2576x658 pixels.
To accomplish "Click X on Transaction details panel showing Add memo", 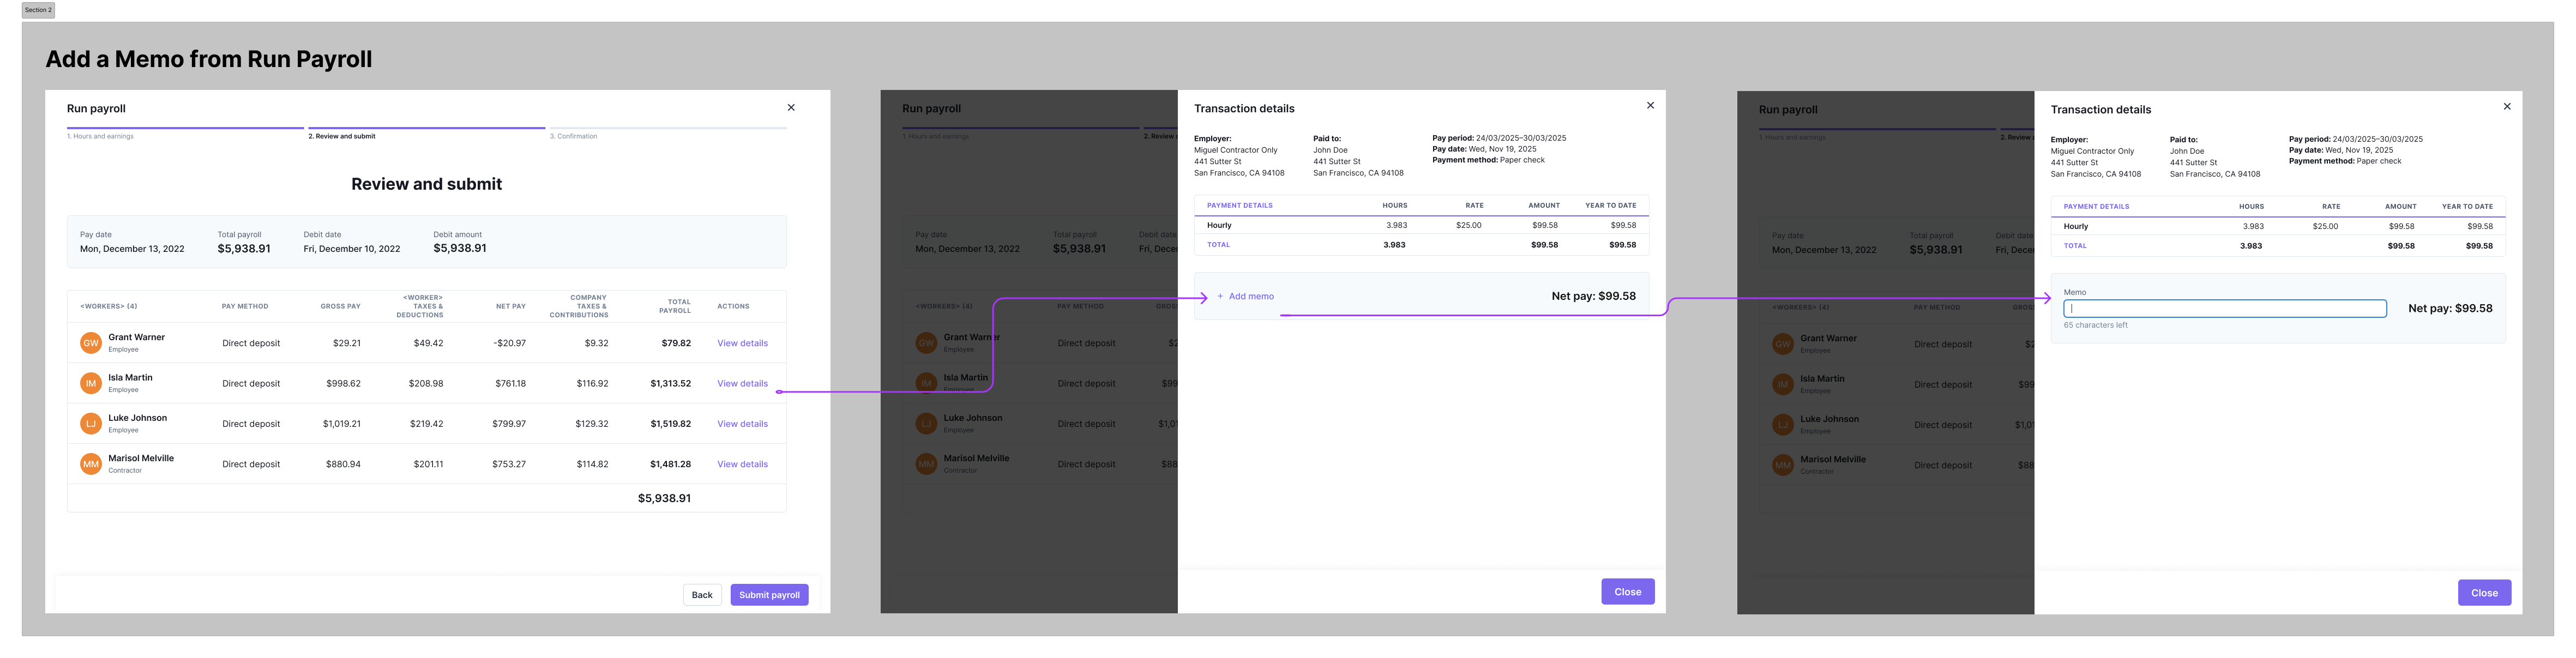I will pyautogui.click(x=1650, y=105).
